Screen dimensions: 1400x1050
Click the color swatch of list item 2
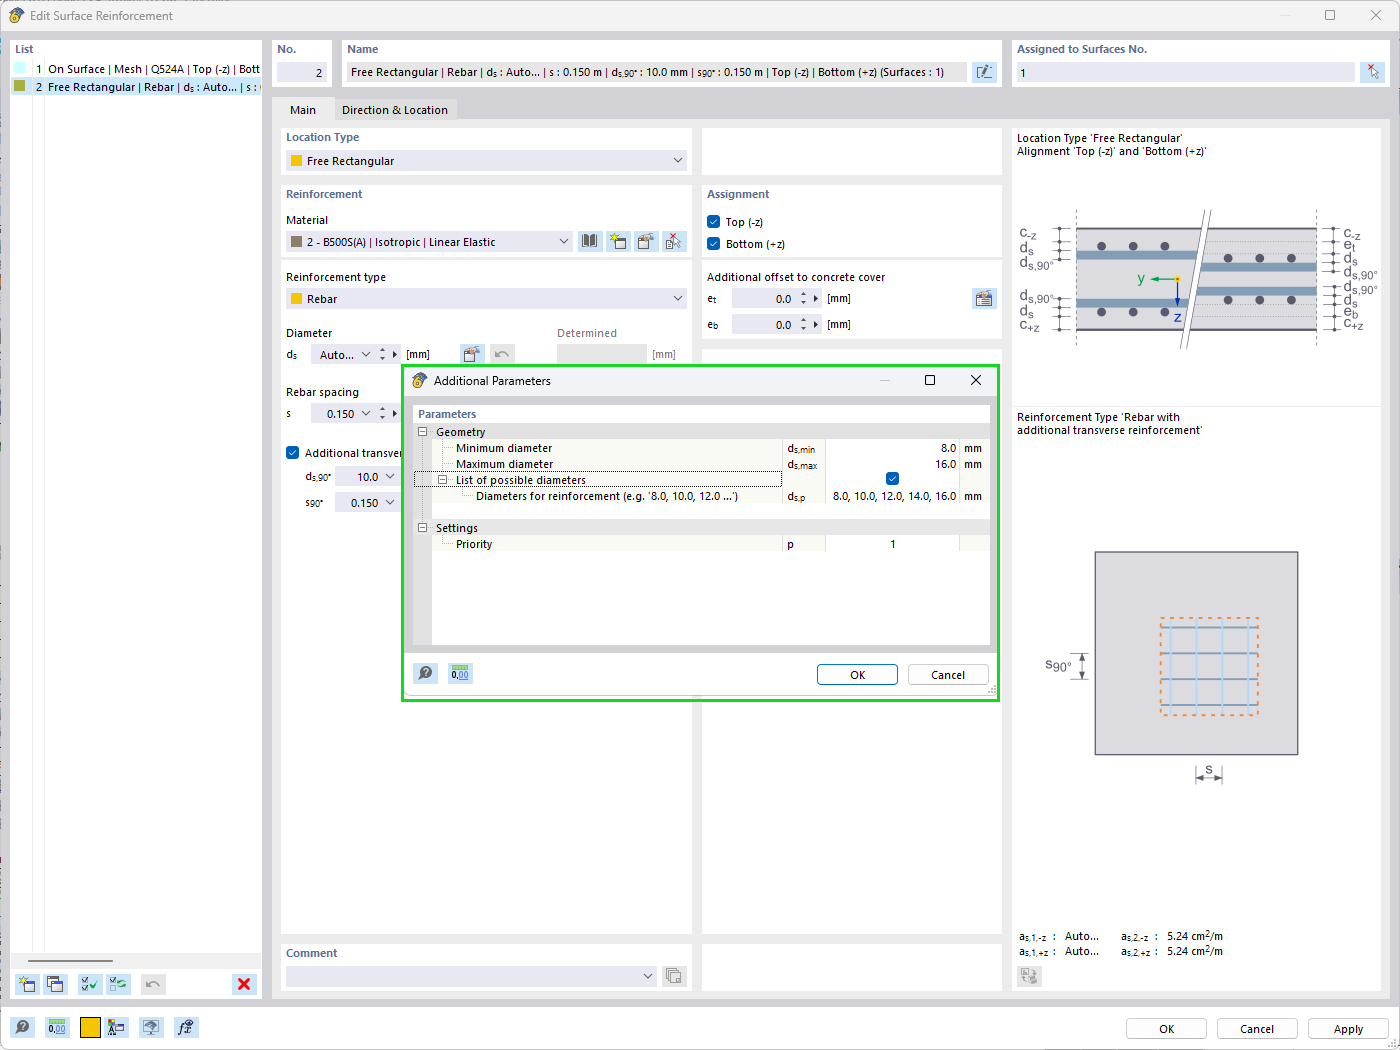20,87
